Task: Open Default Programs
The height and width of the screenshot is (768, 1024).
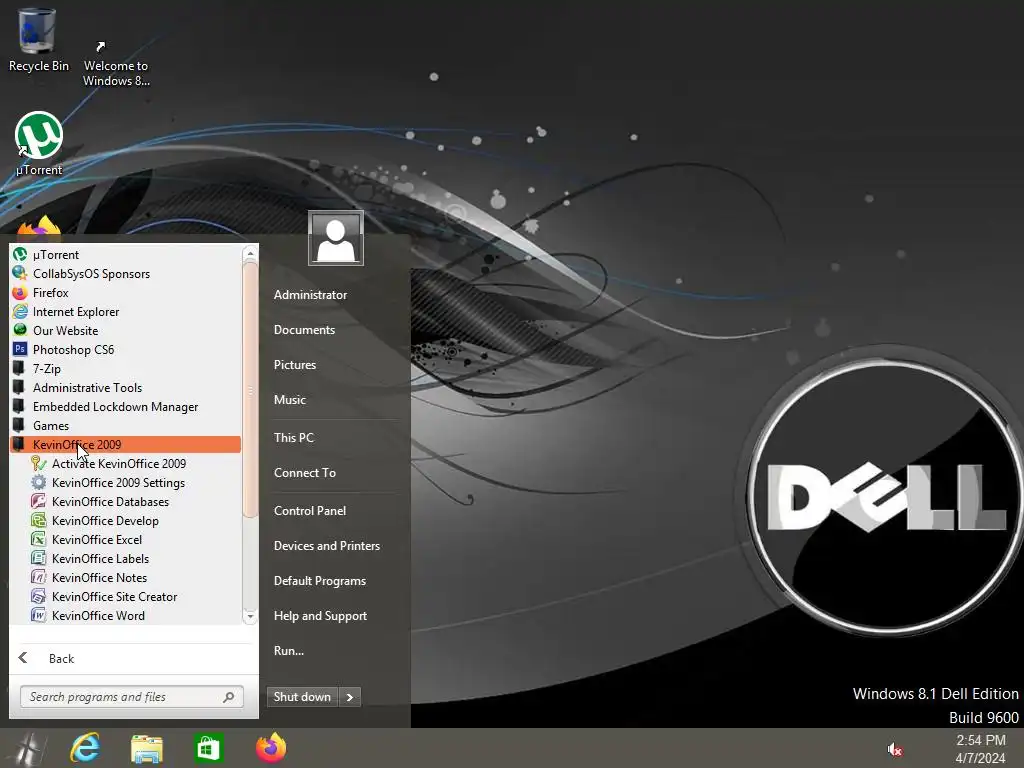Action: [x=319, y=581]
